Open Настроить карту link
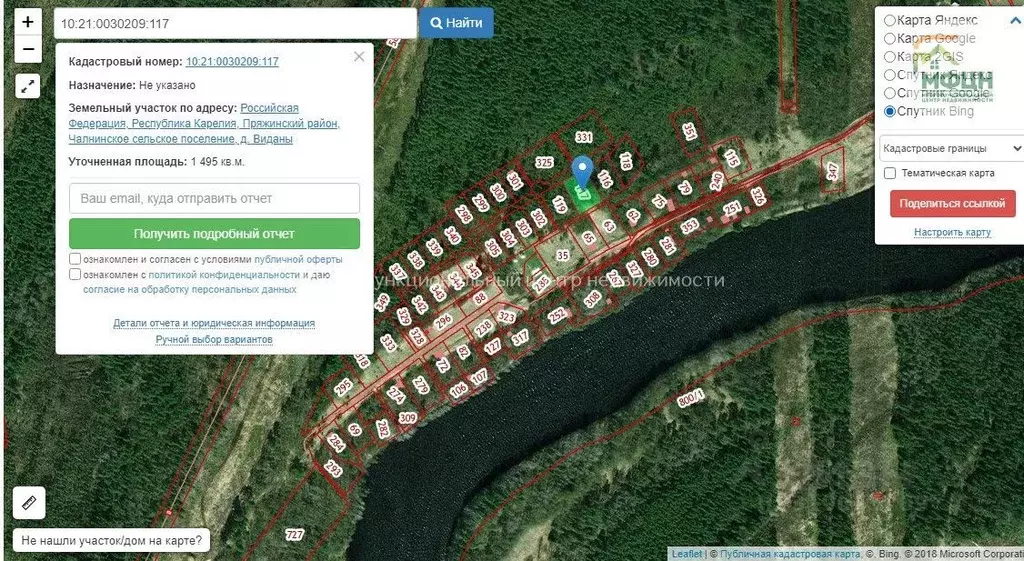The width and height of the screenshot is (1024, 561). coord(952,232)
